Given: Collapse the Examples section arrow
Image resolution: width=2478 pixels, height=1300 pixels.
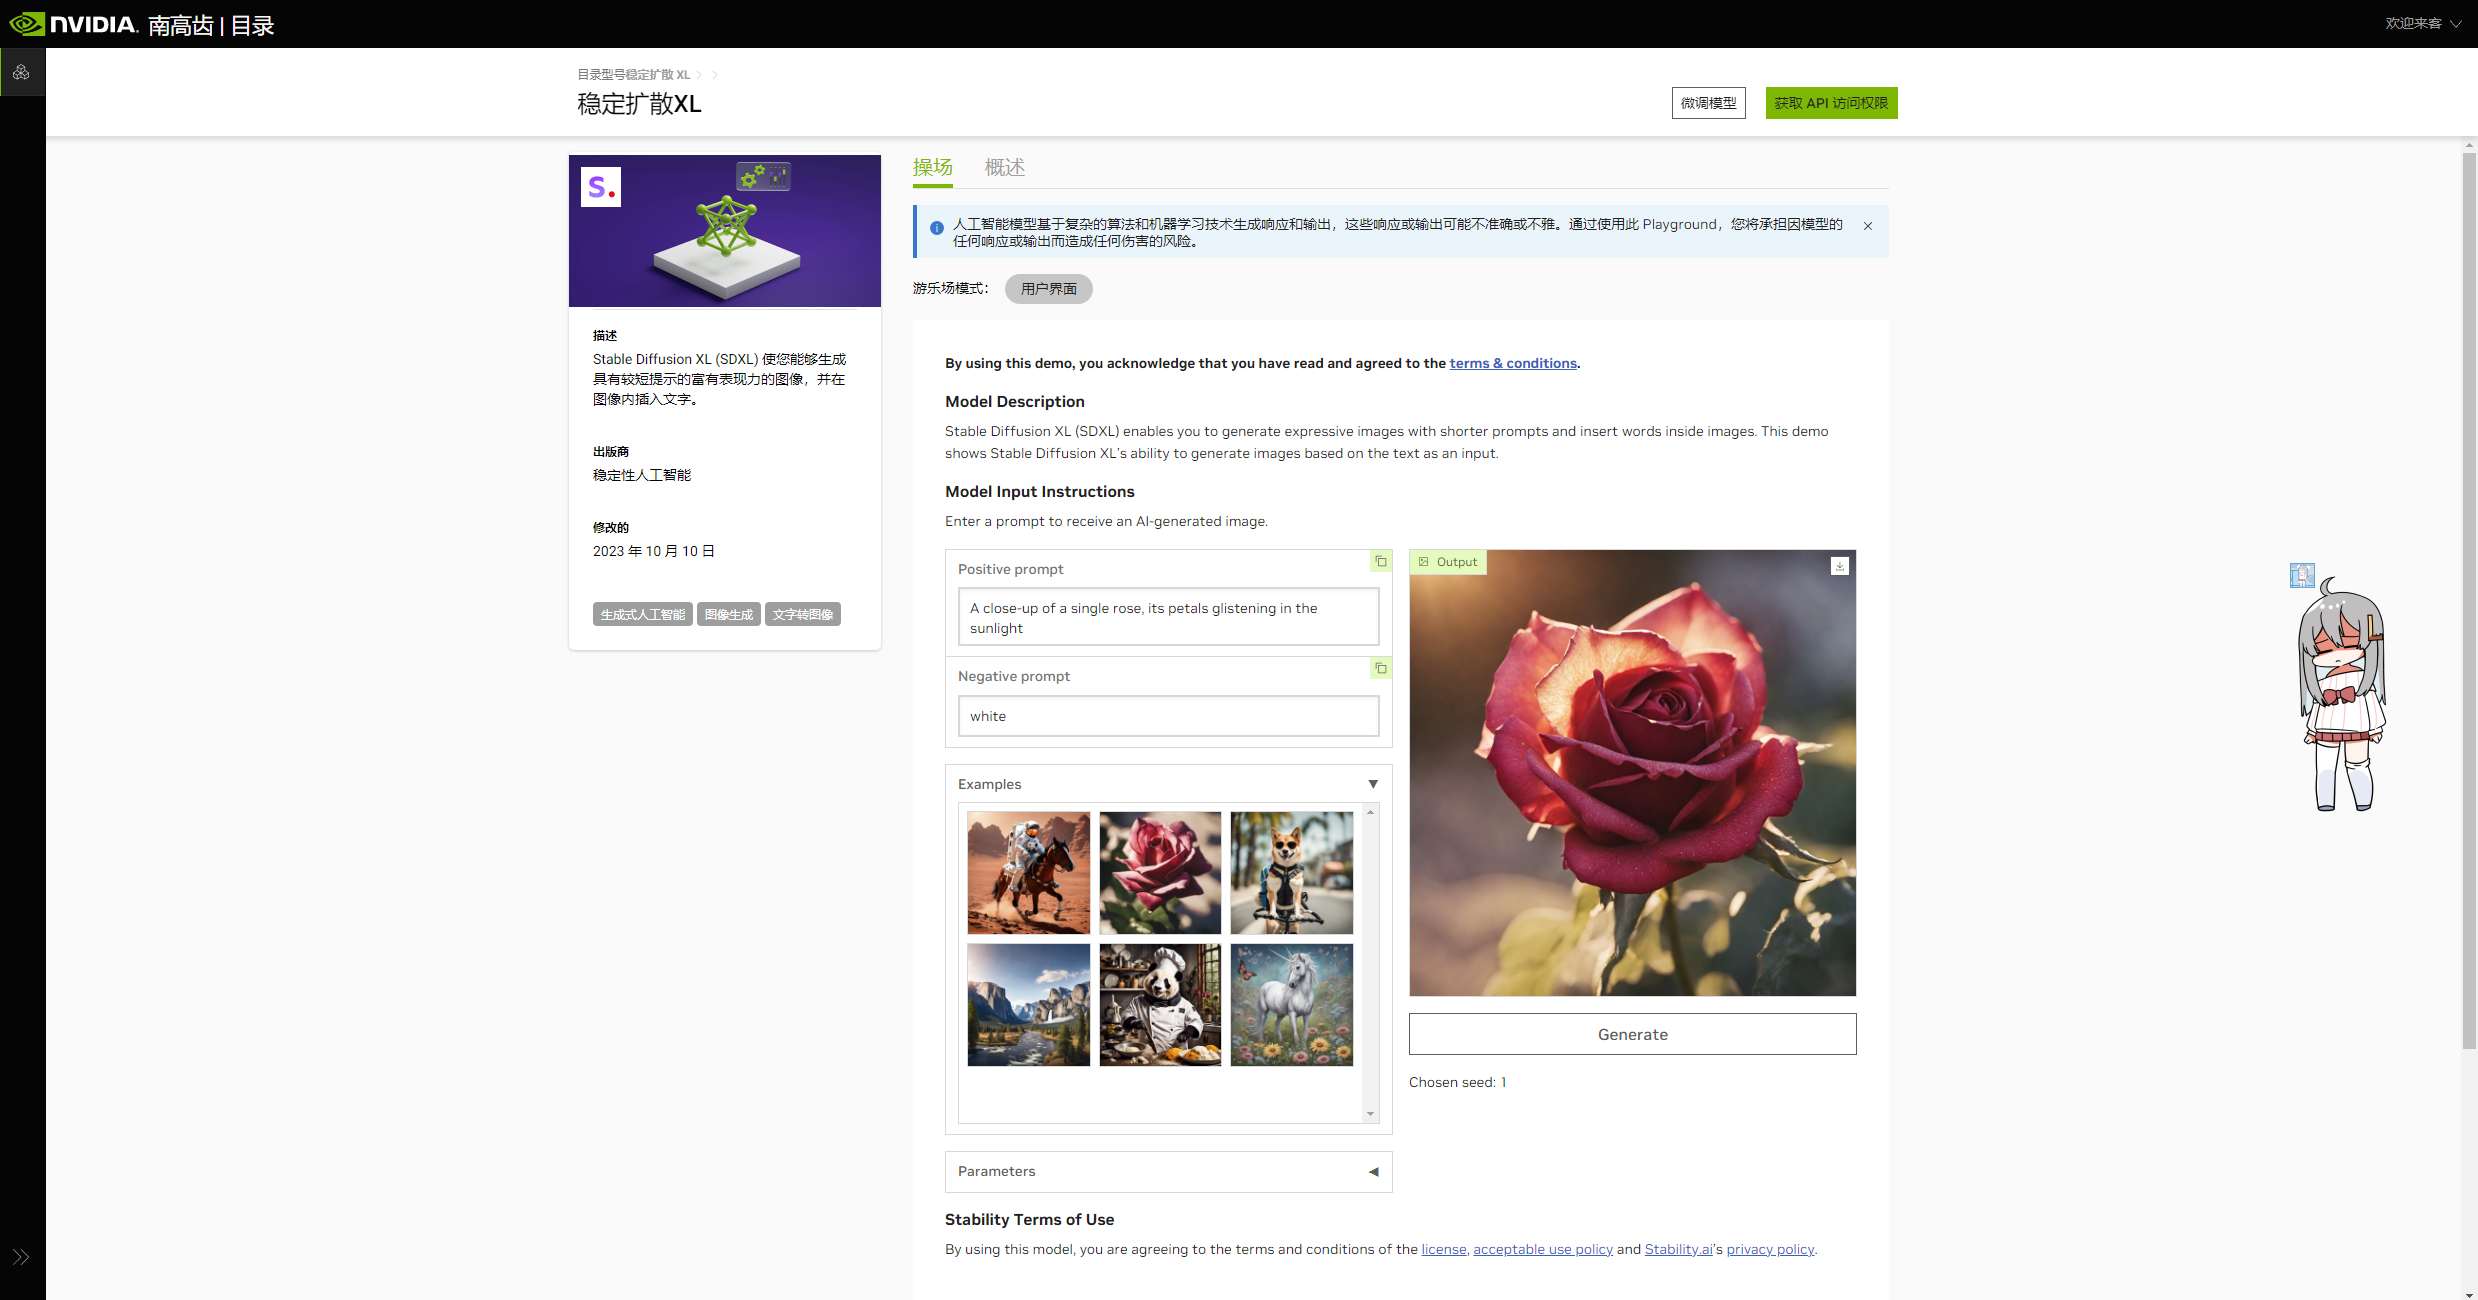Looking at the screenshot, I should (x=1373, y=784).
